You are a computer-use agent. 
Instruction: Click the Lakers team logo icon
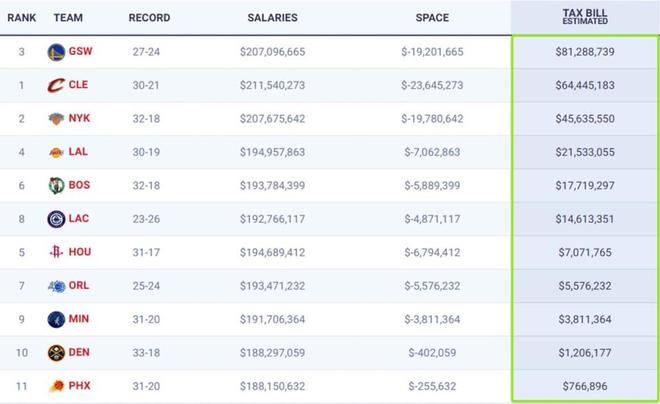click(55, 152)
